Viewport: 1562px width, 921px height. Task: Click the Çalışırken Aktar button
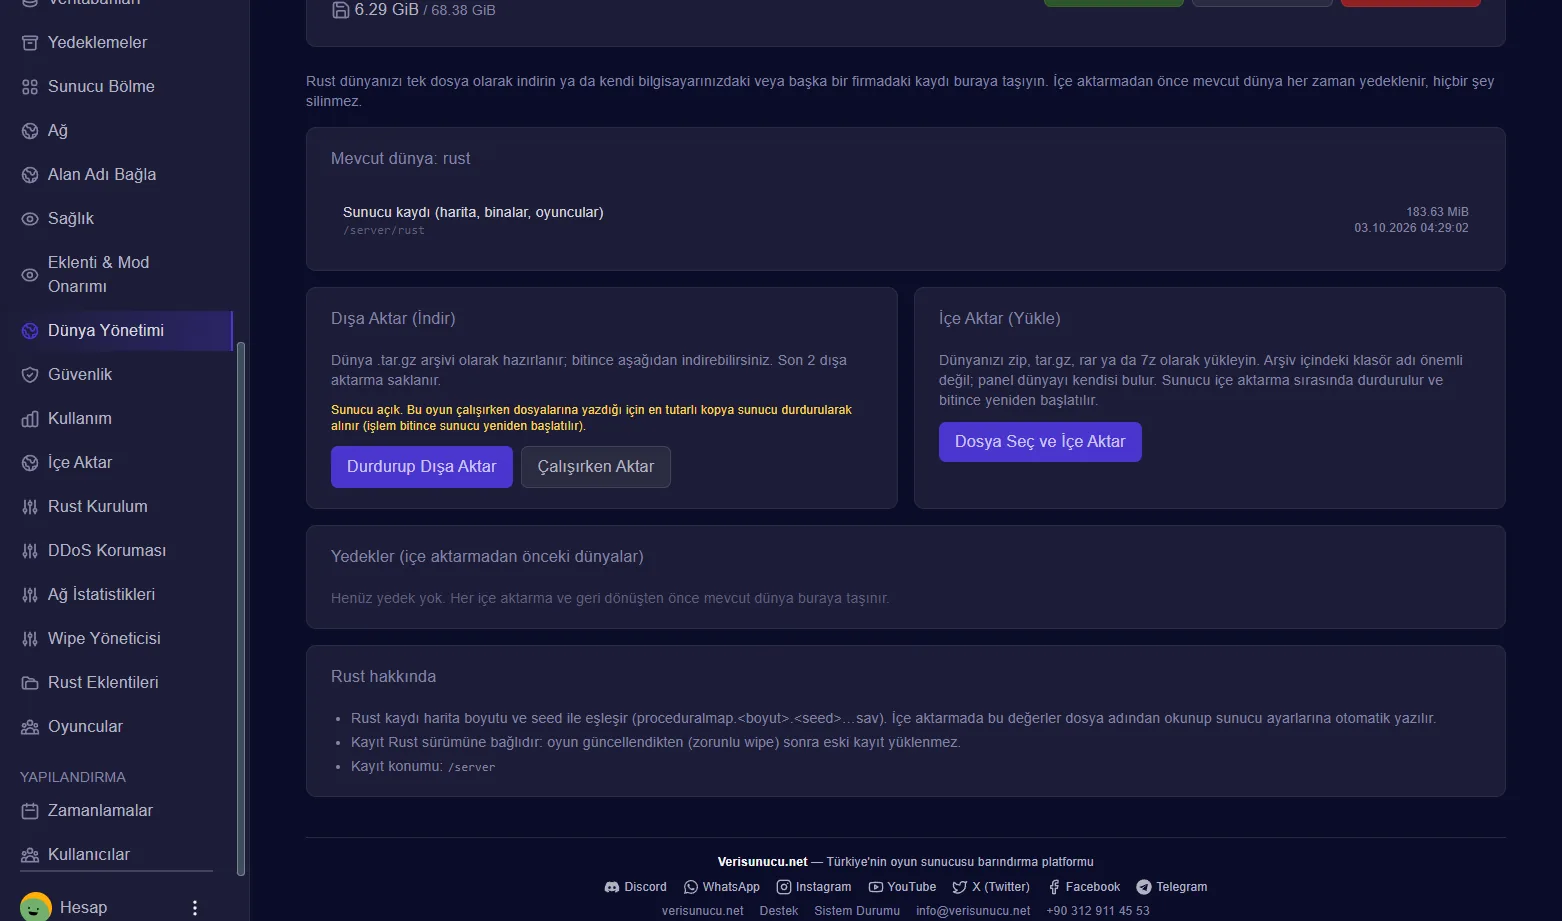(x=596, y=467)
